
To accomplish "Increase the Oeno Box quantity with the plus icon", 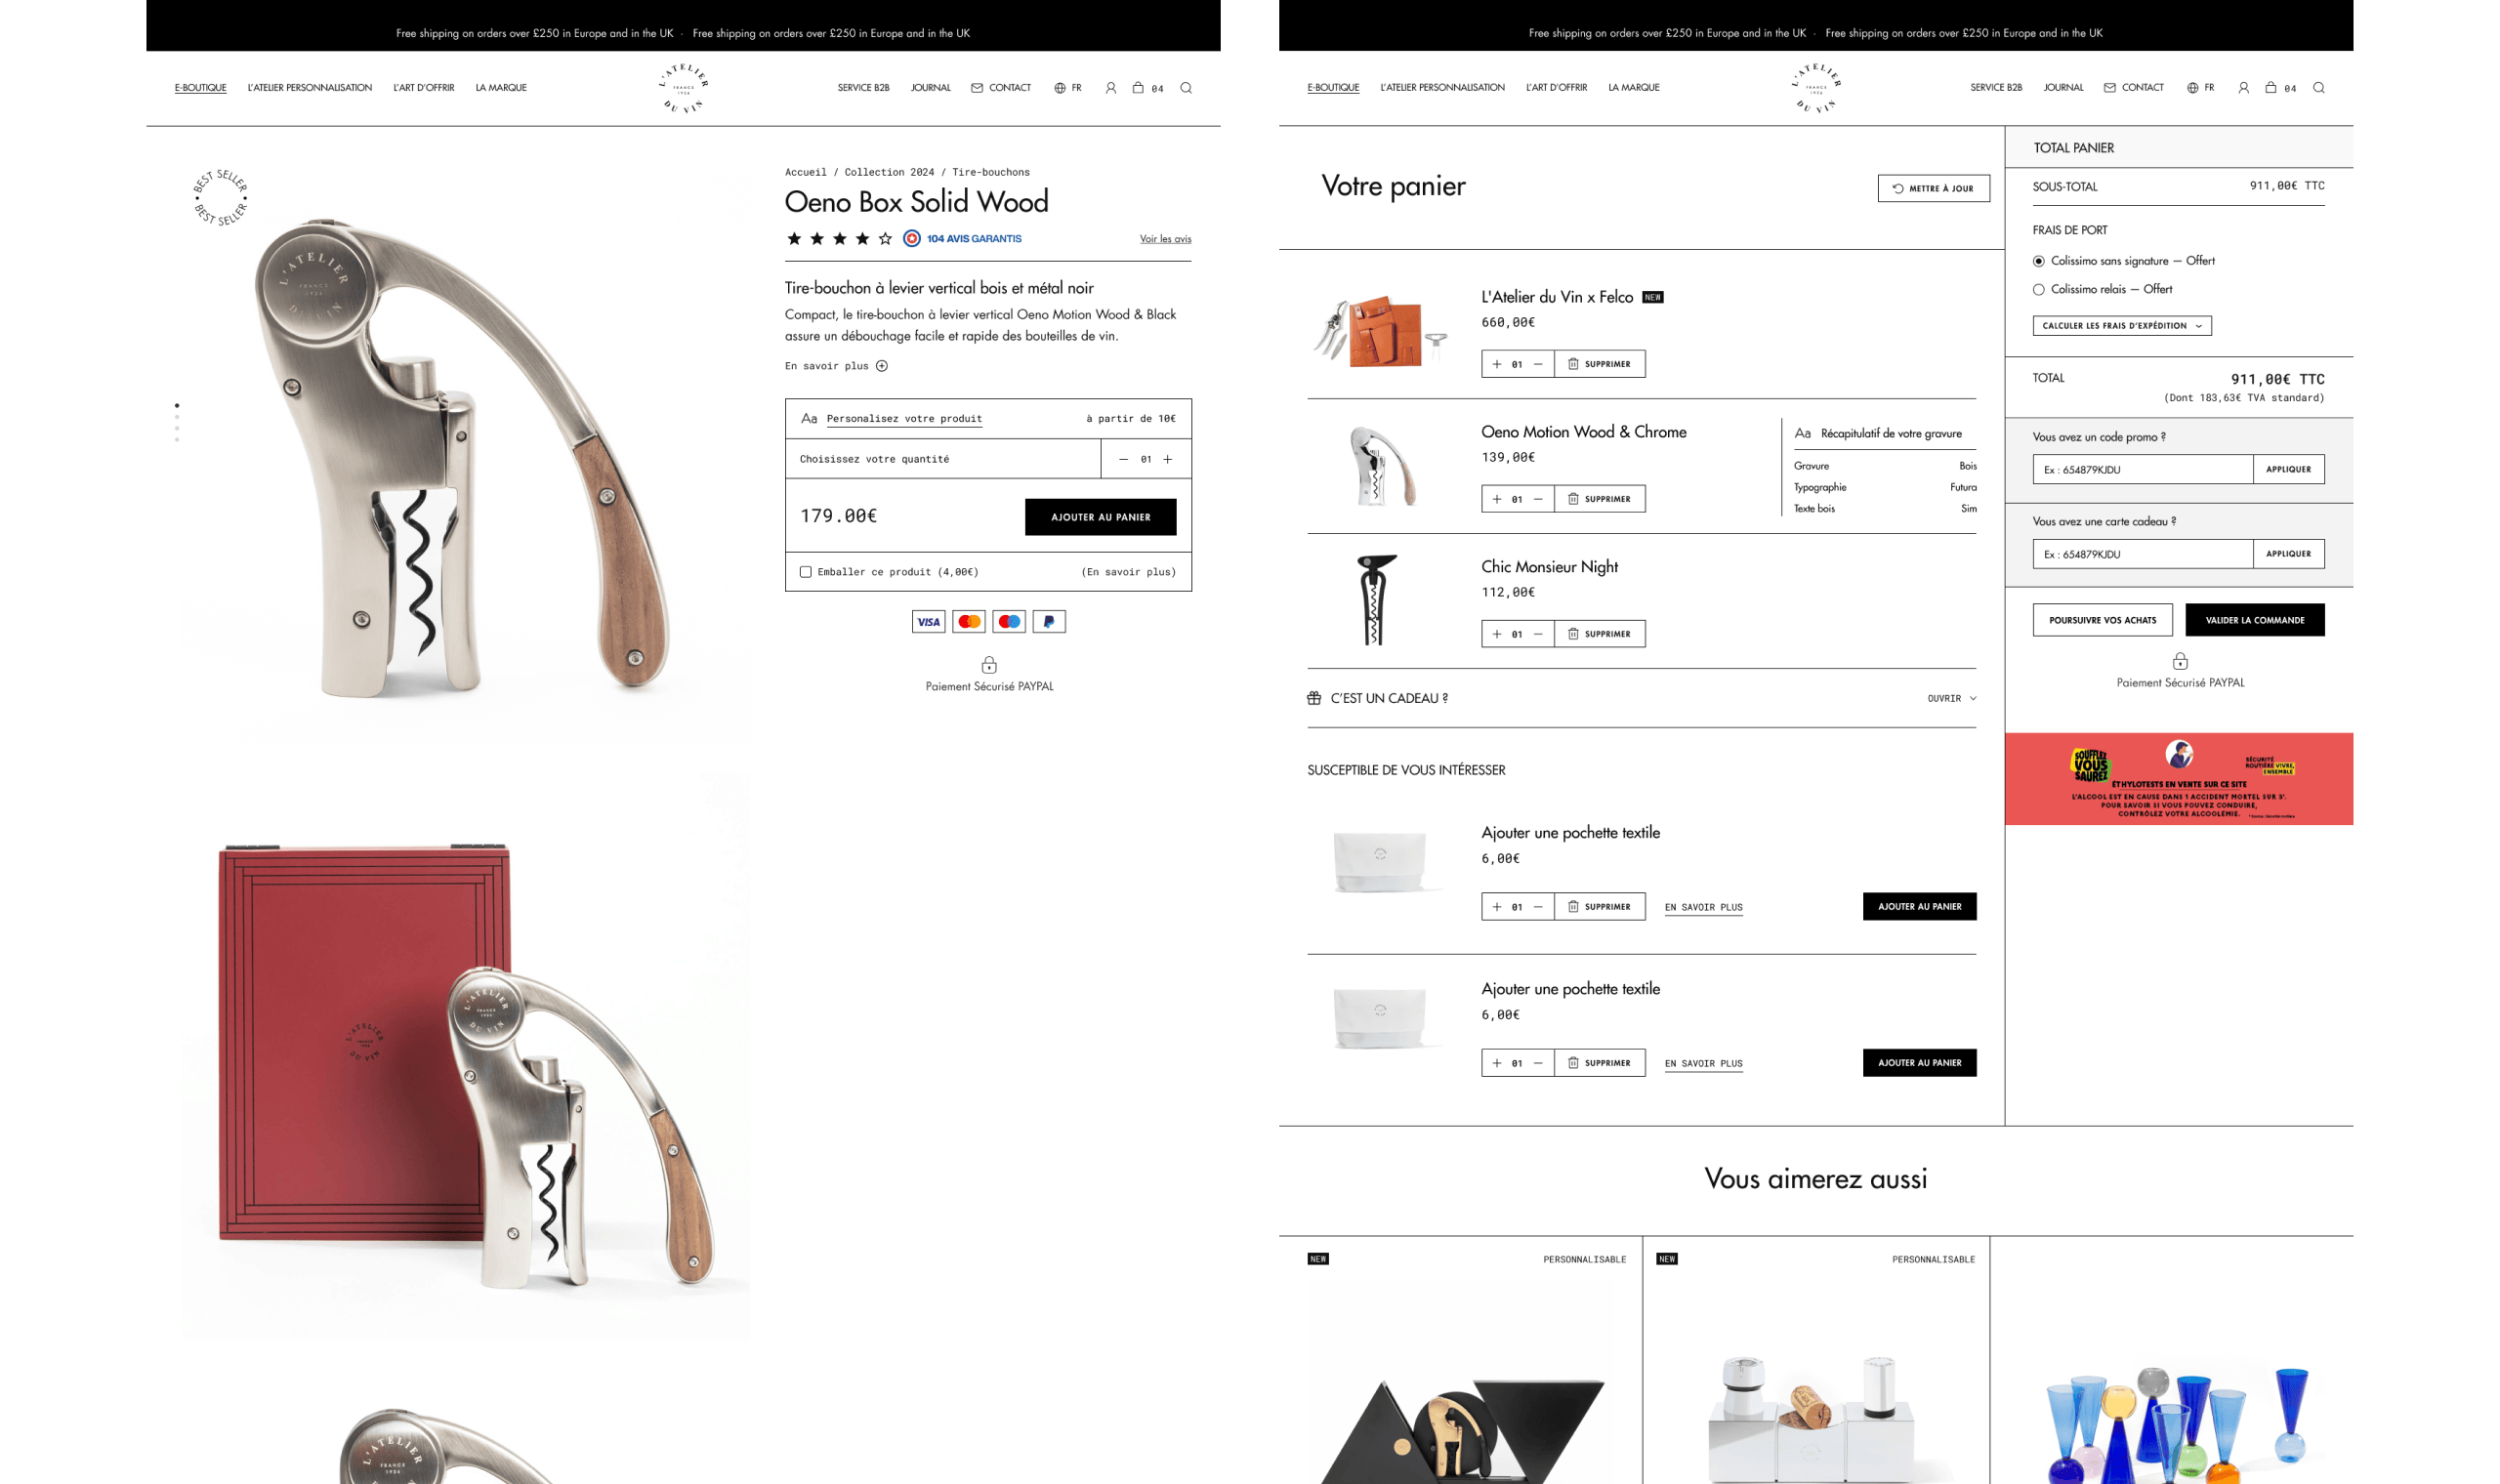I will tap(1167, 459).
